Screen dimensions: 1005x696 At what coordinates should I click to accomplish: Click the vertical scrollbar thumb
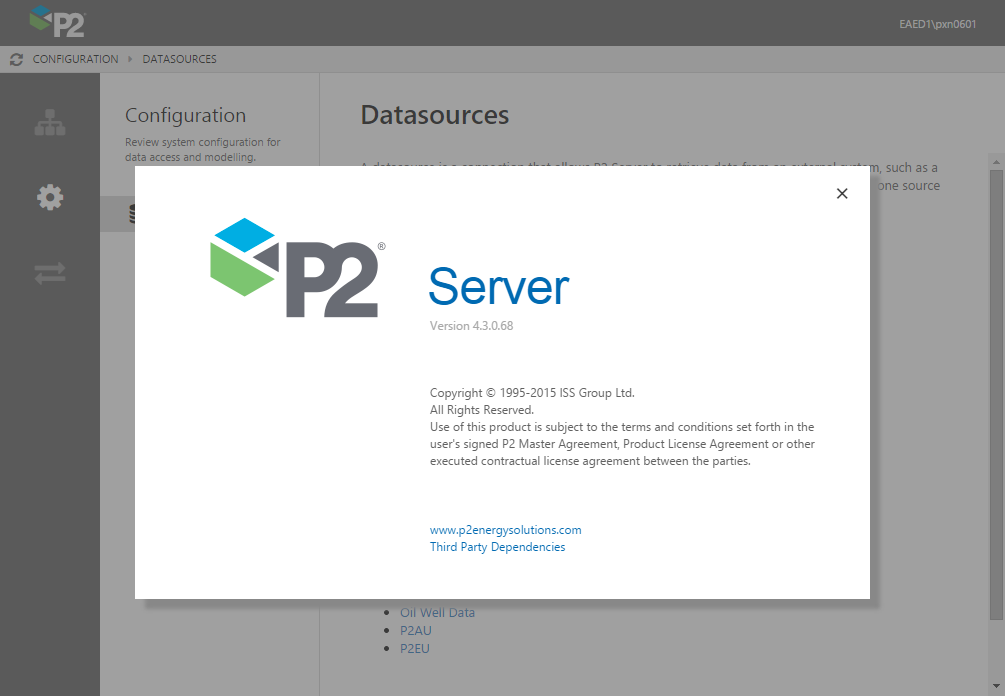point(996,390)
